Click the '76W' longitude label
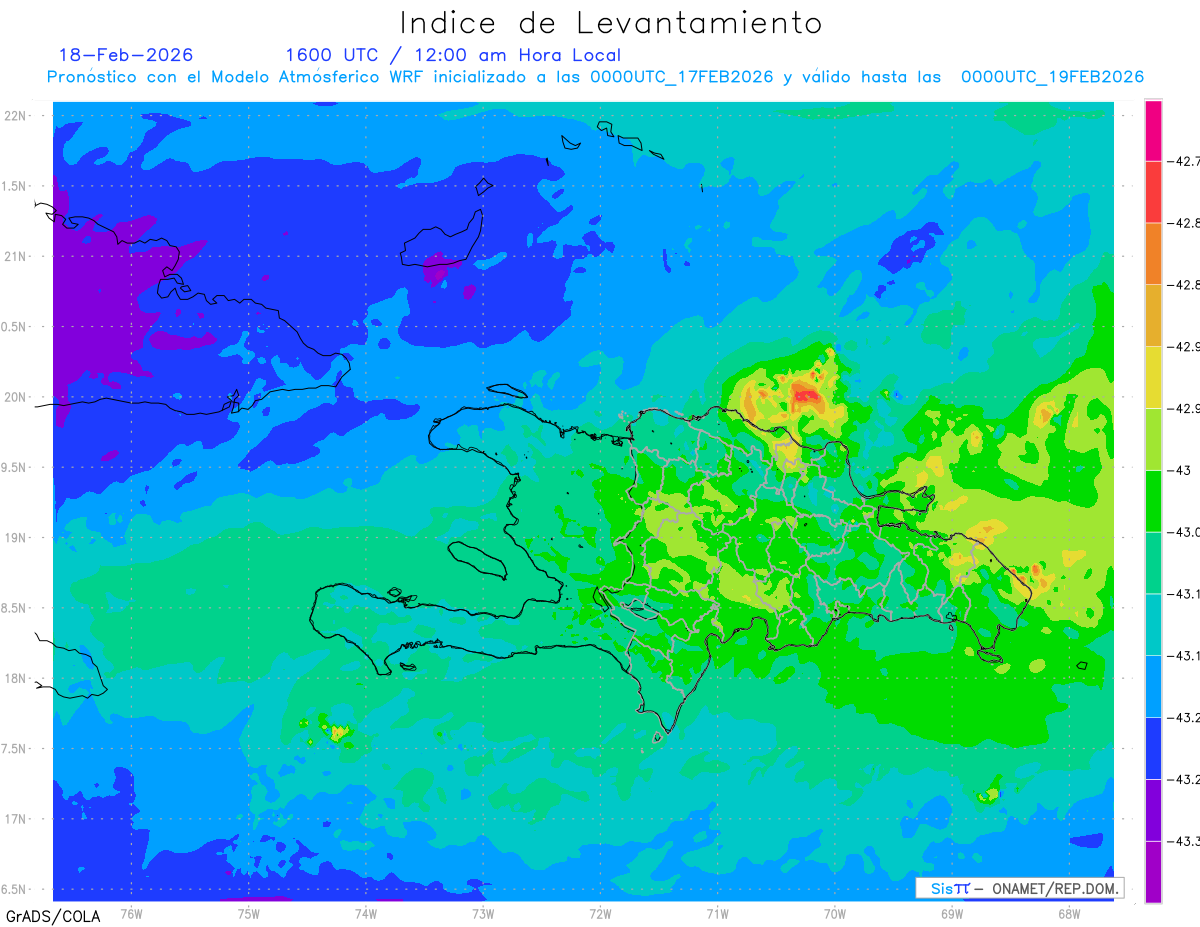 (x=131, y=913)
